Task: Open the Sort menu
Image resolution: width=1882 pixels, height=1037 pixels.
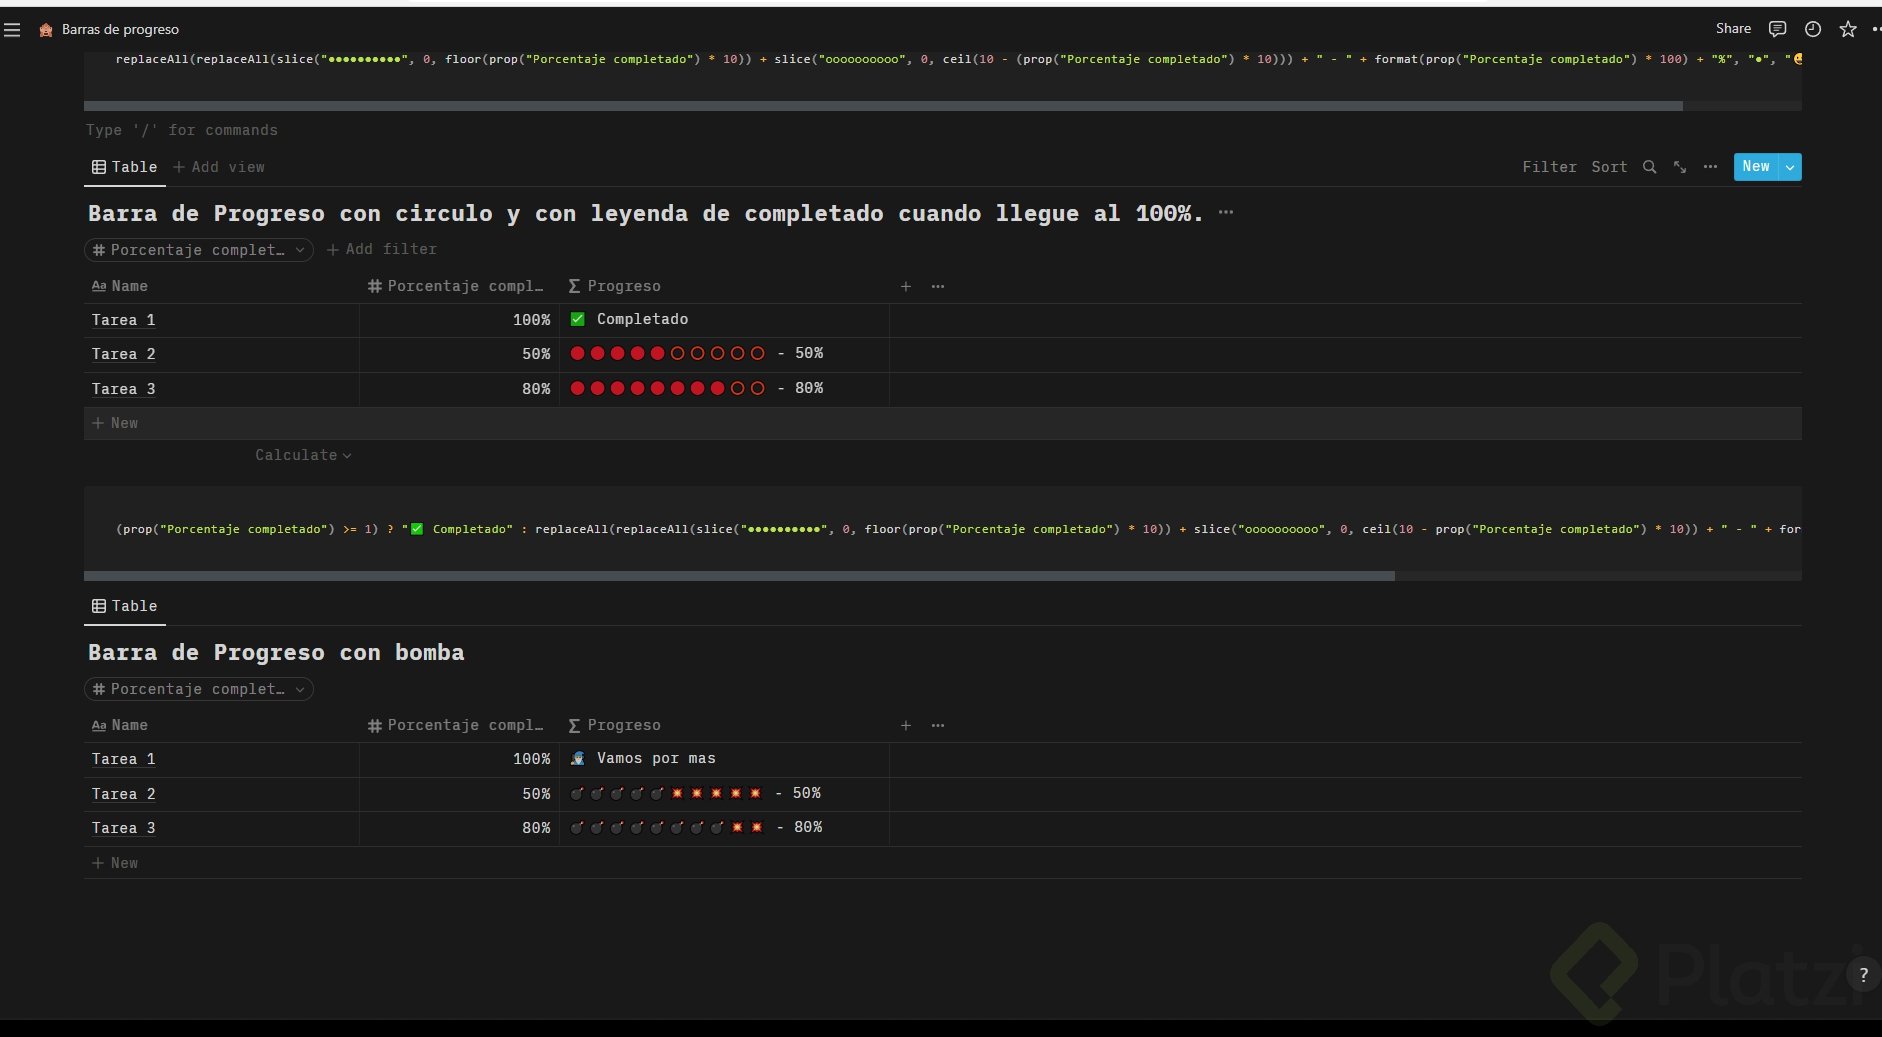Action: [x=1609, y=167]
